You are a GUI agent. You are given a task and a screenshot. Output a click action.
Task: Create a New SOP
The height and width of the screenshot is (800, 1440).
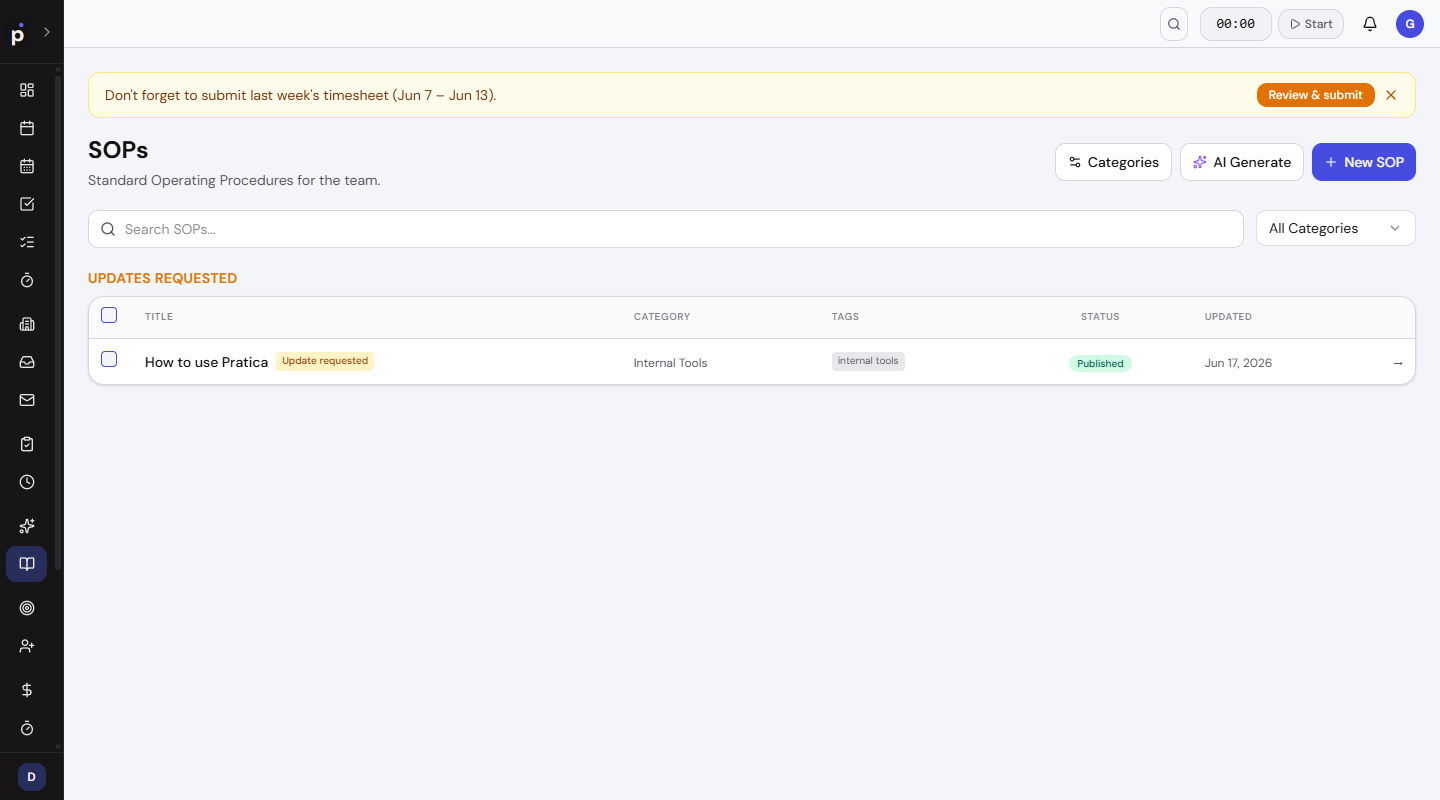pos(1364,162)
